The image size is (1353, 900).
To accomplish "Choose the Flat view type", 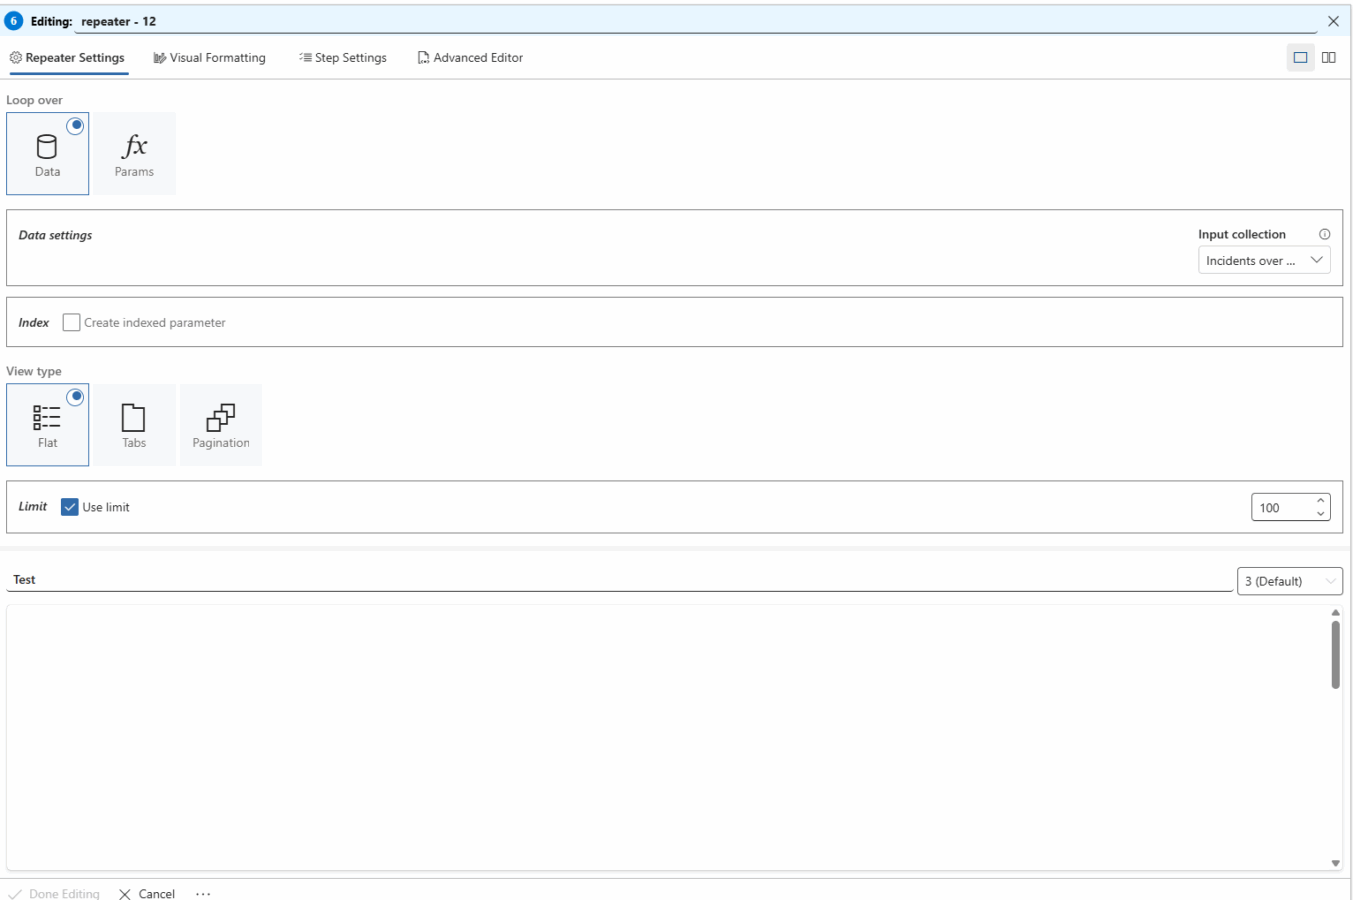I will 47,424.
